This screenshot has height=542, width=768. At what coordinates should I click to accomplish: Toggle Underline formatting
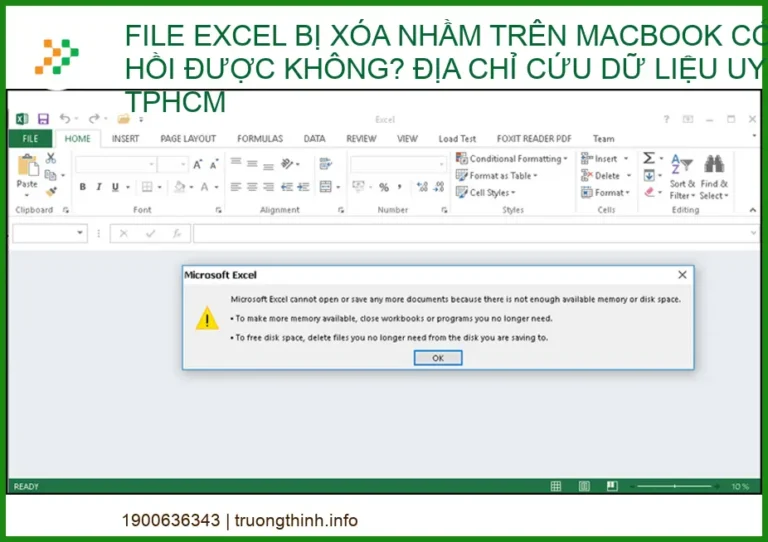115,187
